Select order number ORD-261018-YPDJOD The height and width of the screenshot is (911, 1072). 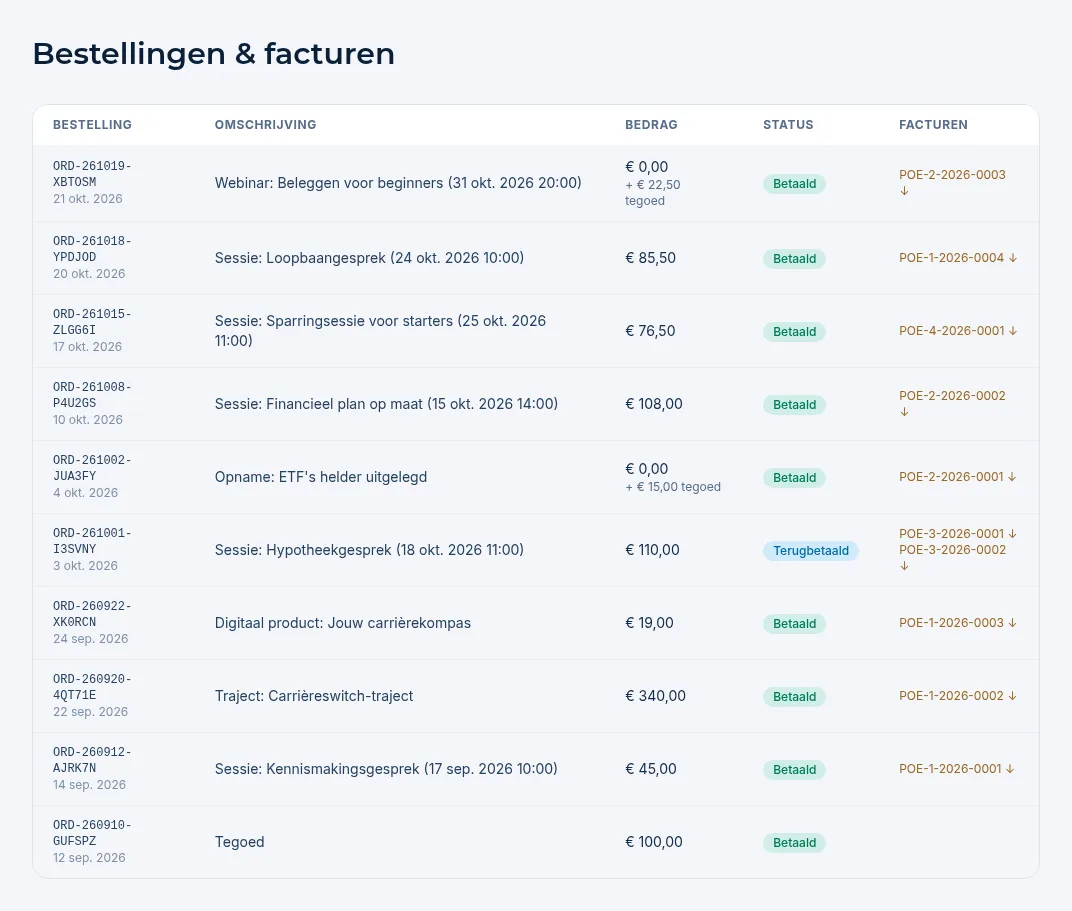pos(92,249)
